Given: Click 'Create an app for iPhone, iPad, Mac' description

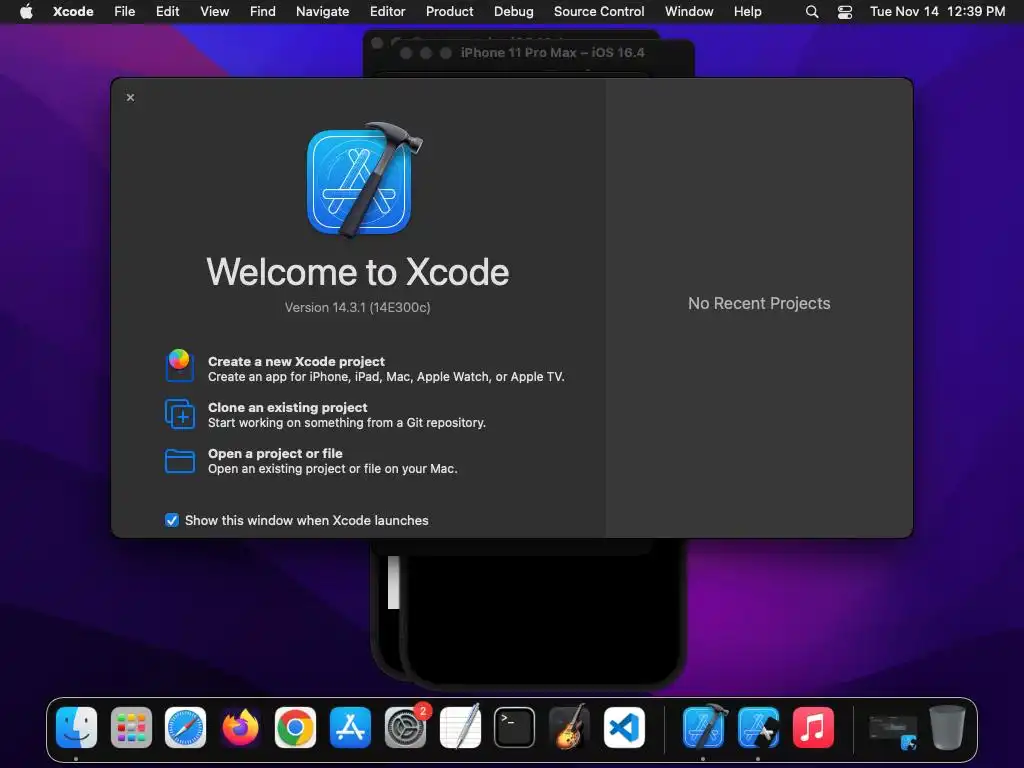Looking at the screenshot, I should pyautogui.click(x=386, y=377).
